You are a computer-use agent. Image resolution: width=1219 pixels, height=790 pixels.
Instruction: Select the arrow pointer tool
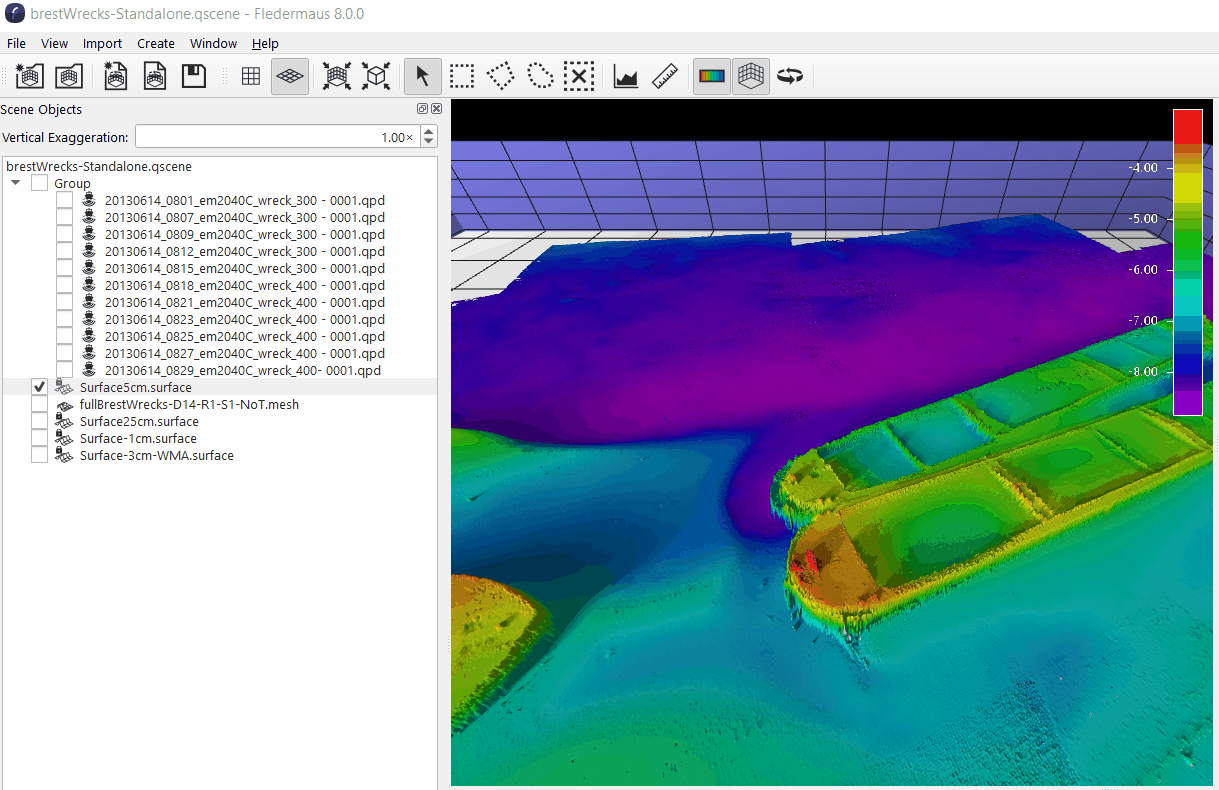pyautogui.click(x=422, y=76)
